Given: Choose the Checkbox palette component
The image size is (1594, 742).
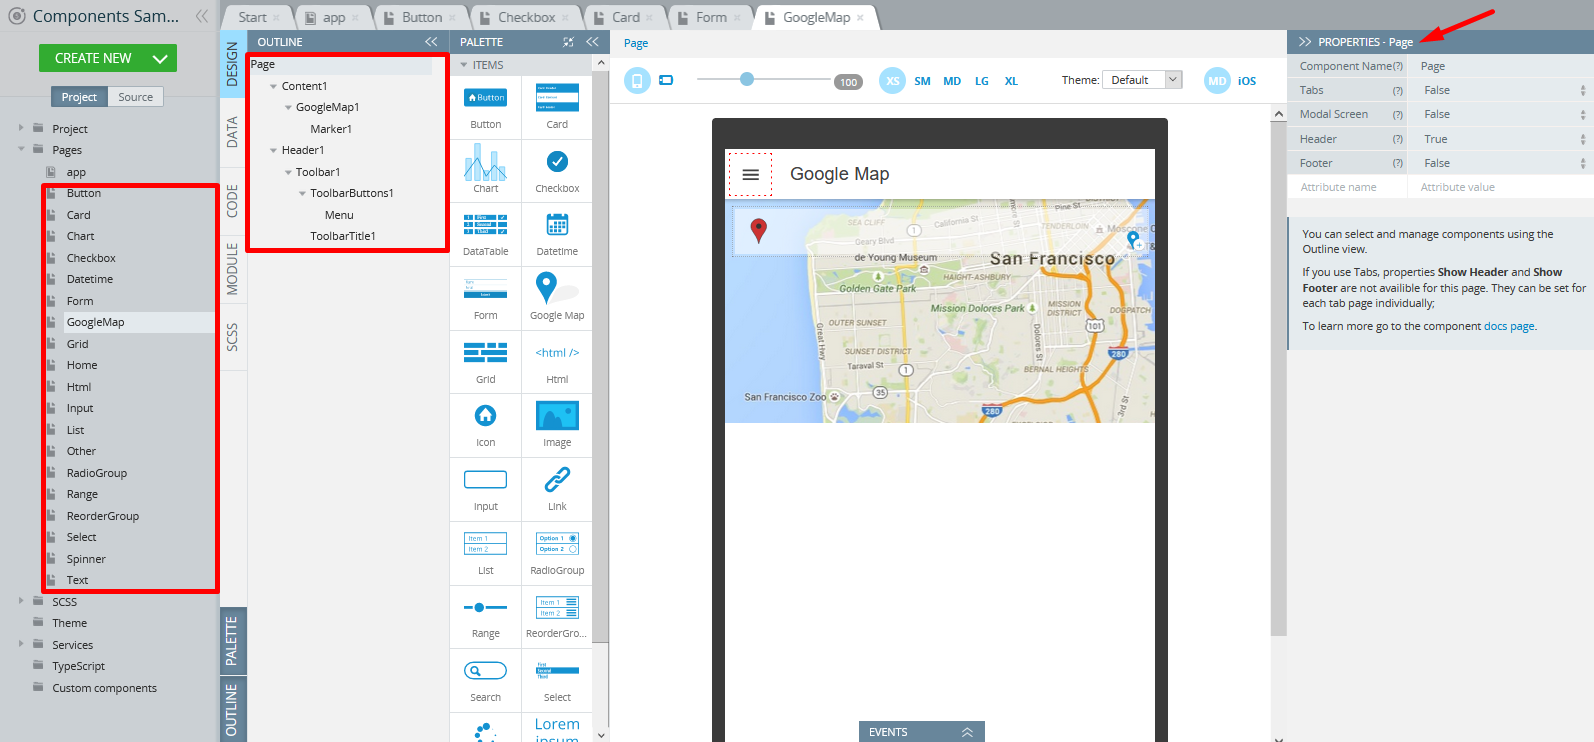Looking at the screenshot, I should (557, 171).
